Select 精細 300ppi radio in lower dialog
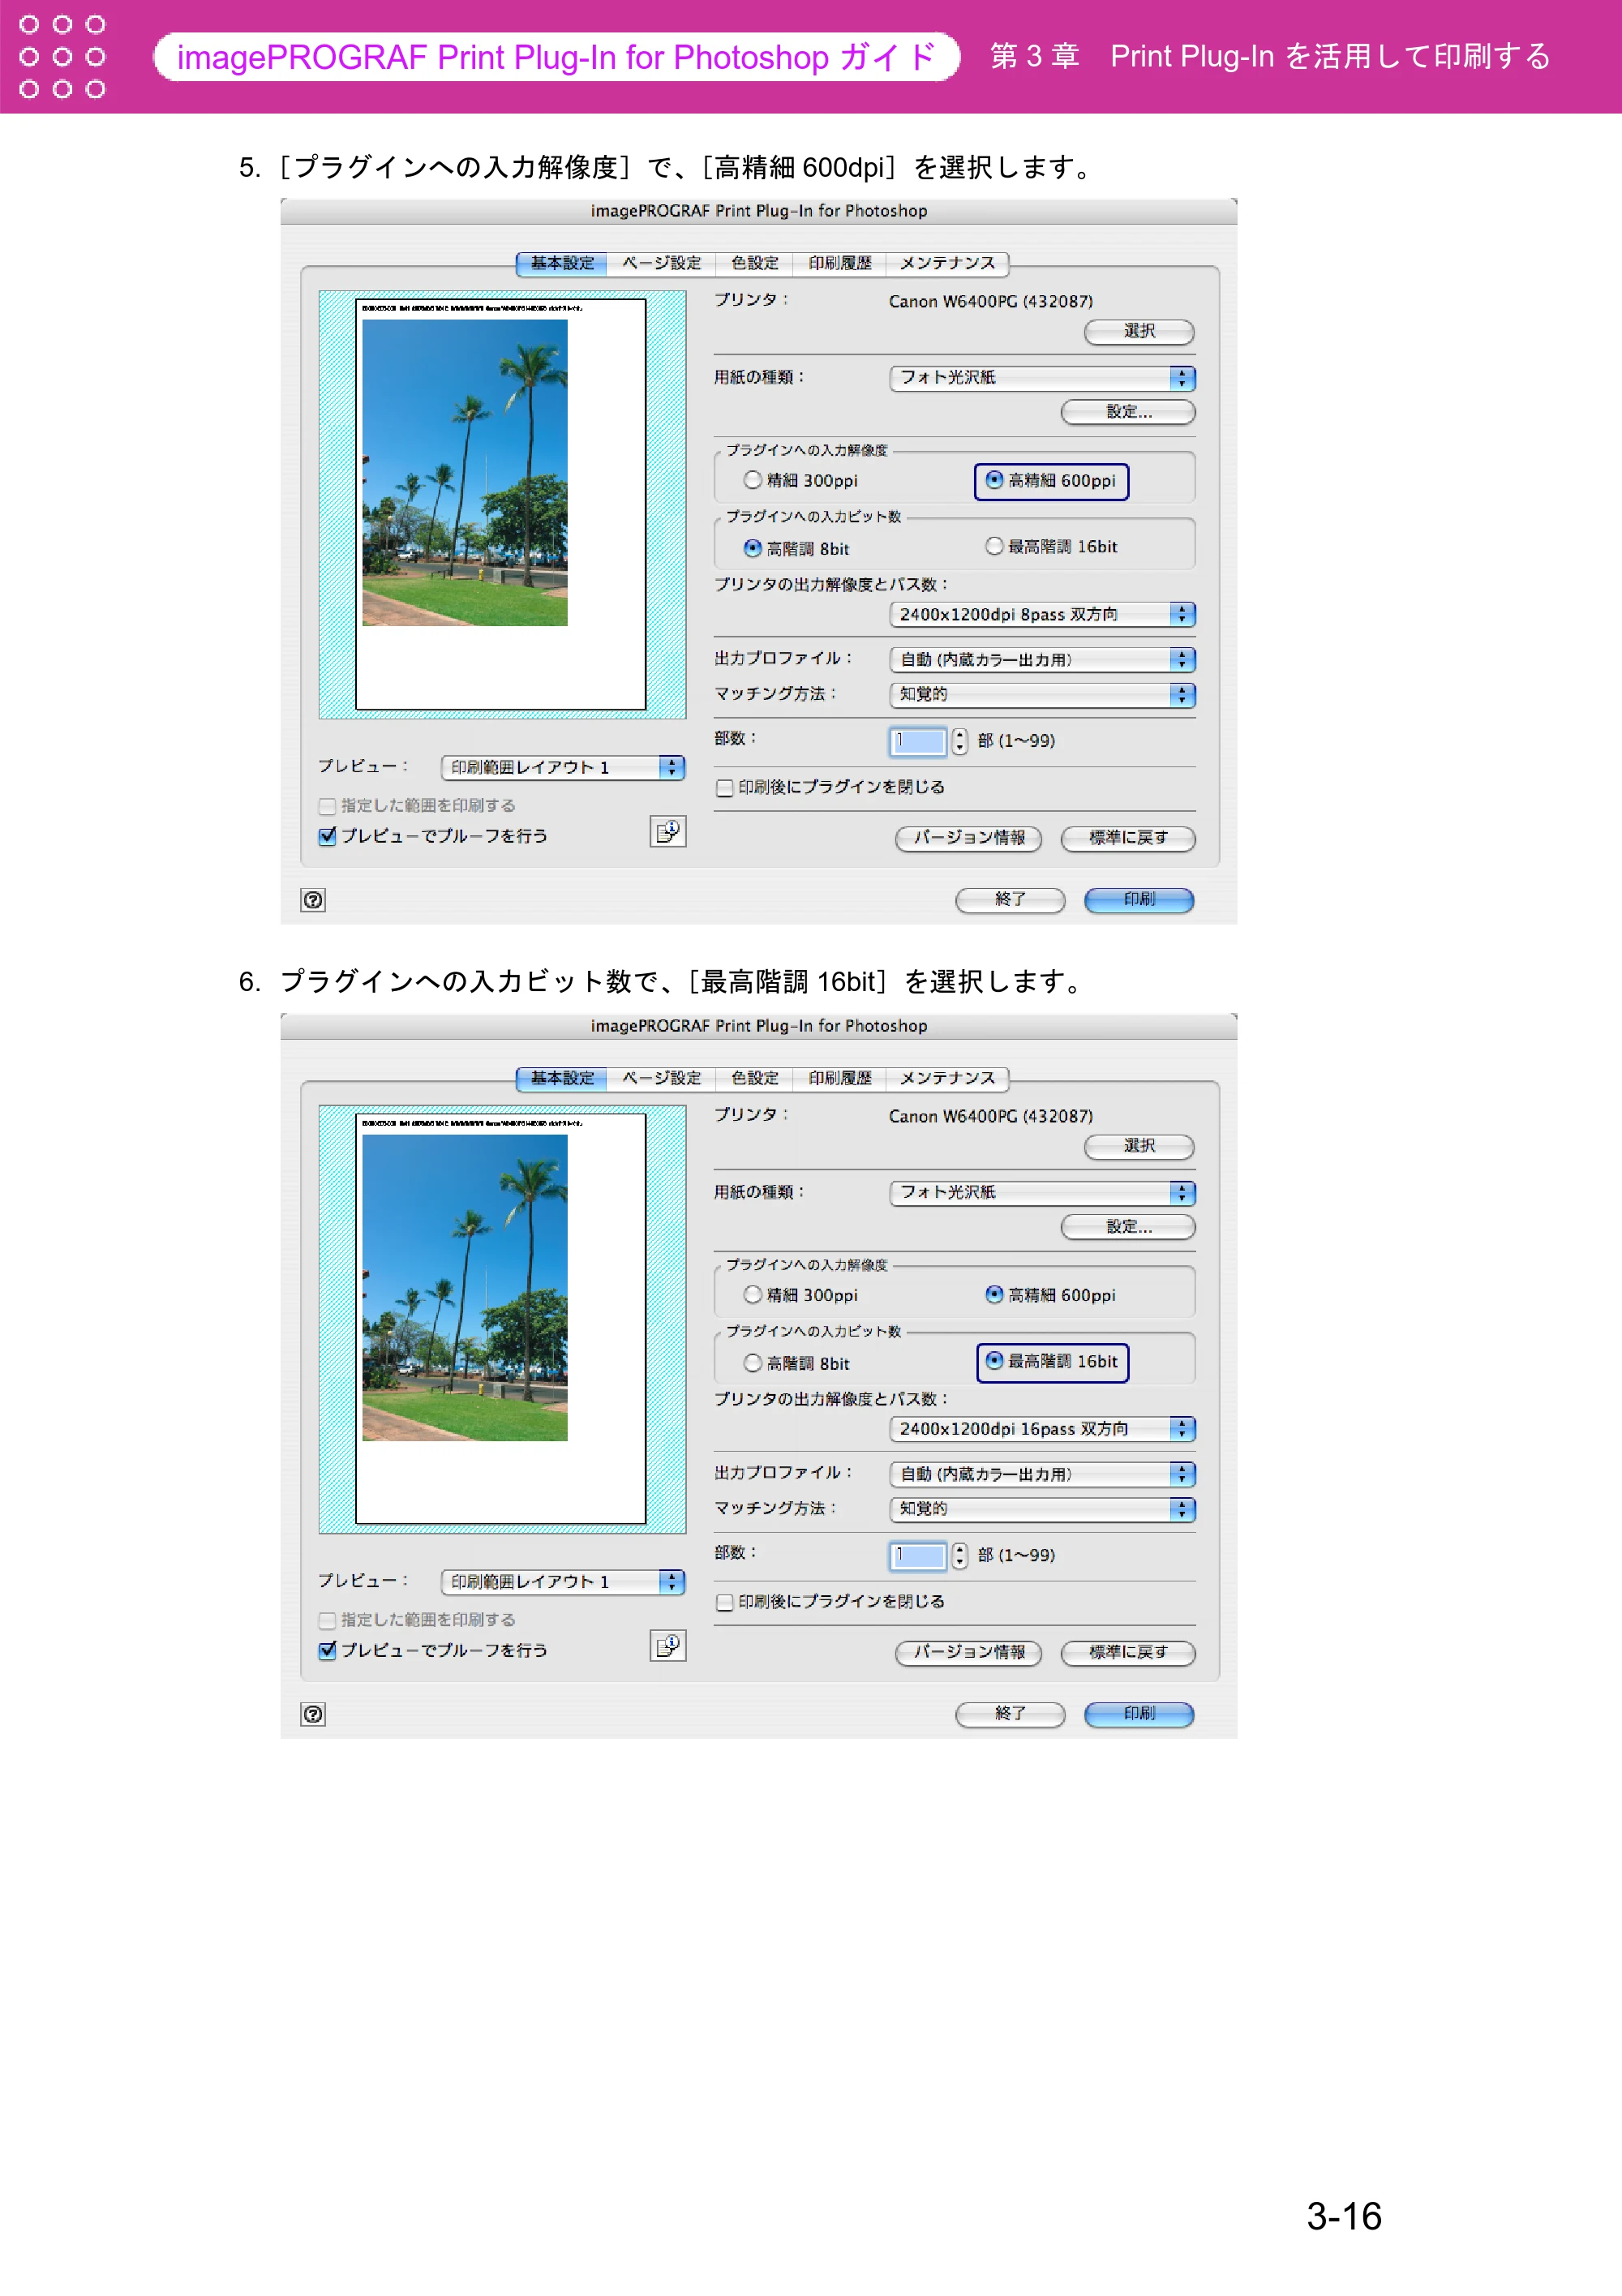The width and height of the screenshot is (1622, 2296). (752, 1295)
